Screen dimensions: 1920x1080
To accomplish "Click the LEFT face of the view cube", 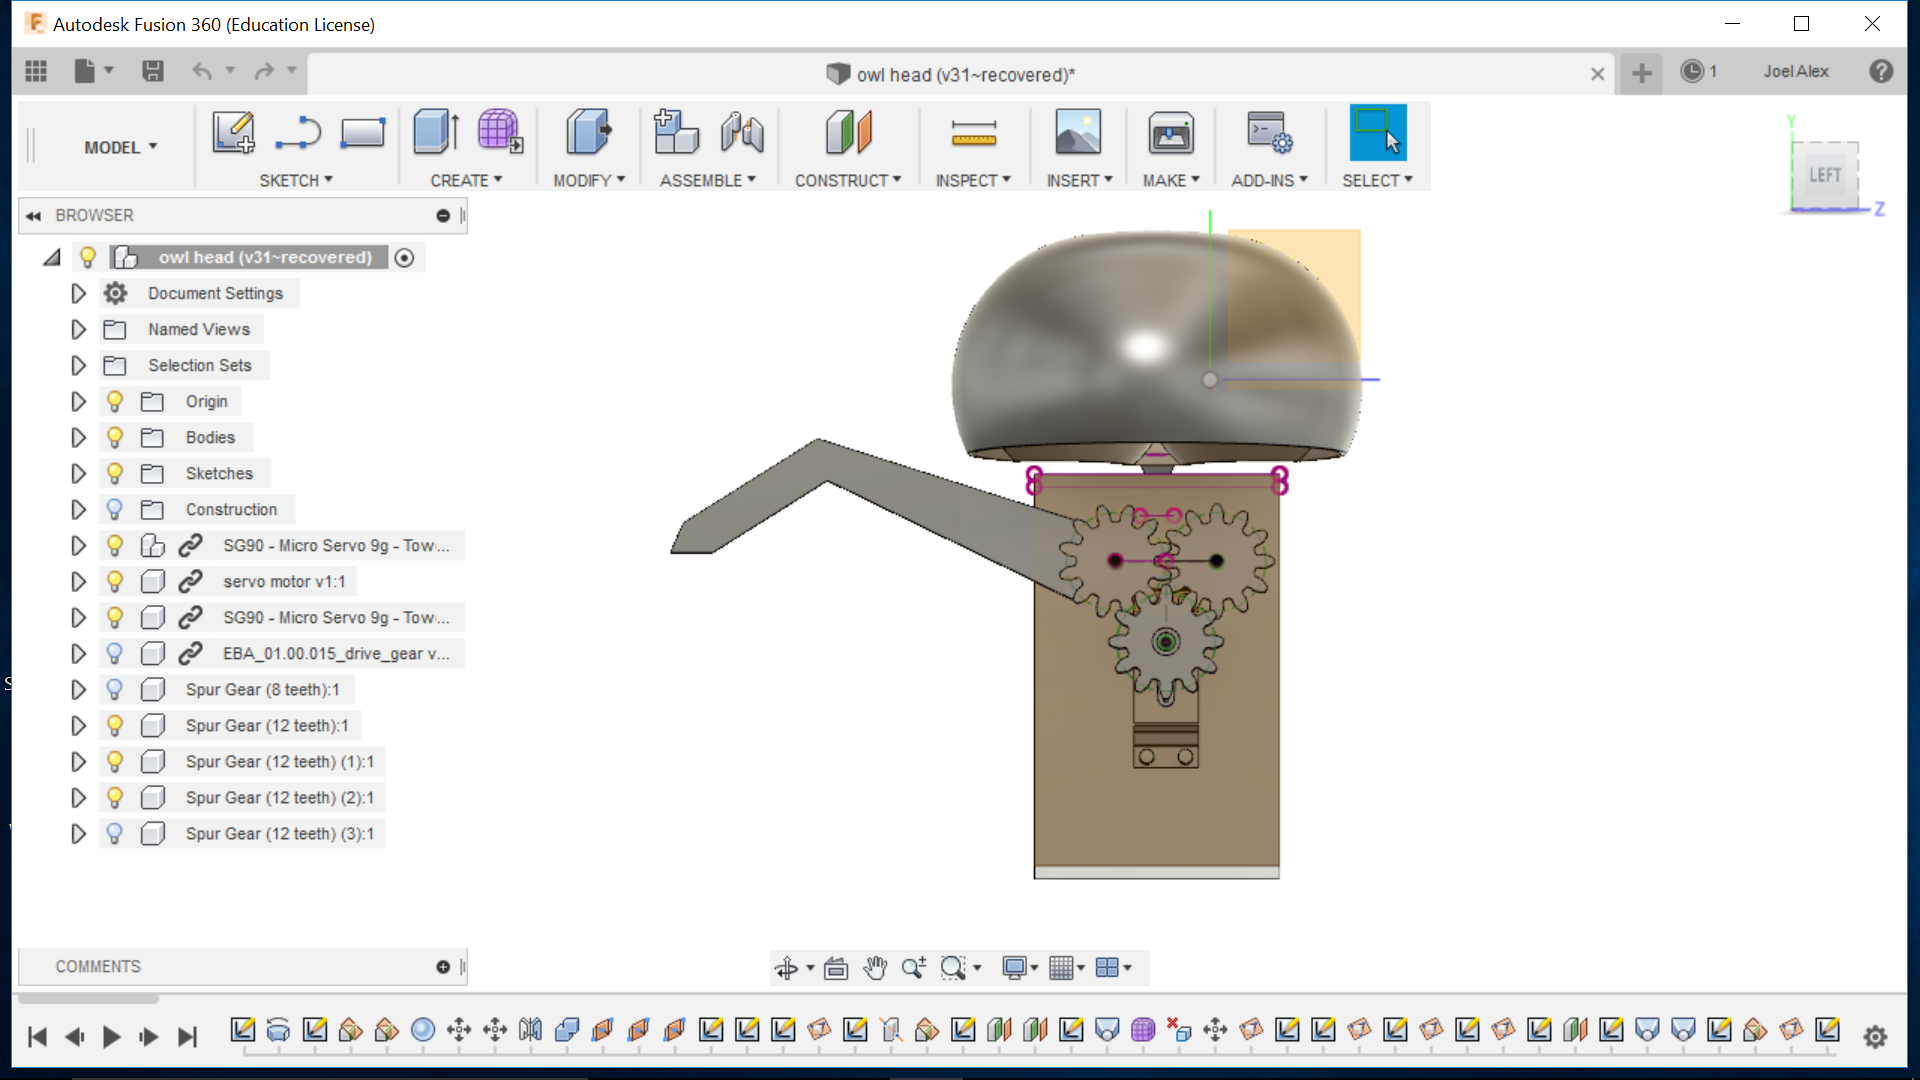I will [1824, 175].
